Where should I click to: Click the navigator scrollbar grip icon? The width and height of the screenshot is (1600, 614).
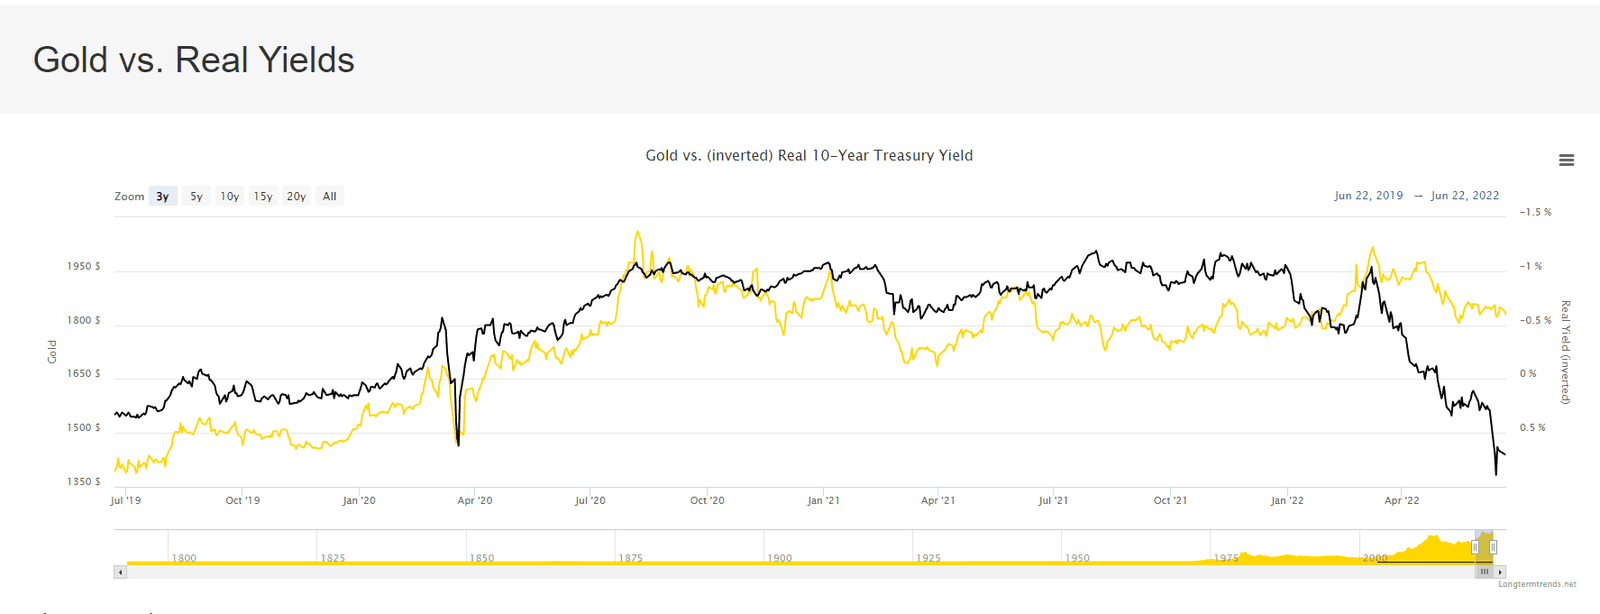[1484, 572]
